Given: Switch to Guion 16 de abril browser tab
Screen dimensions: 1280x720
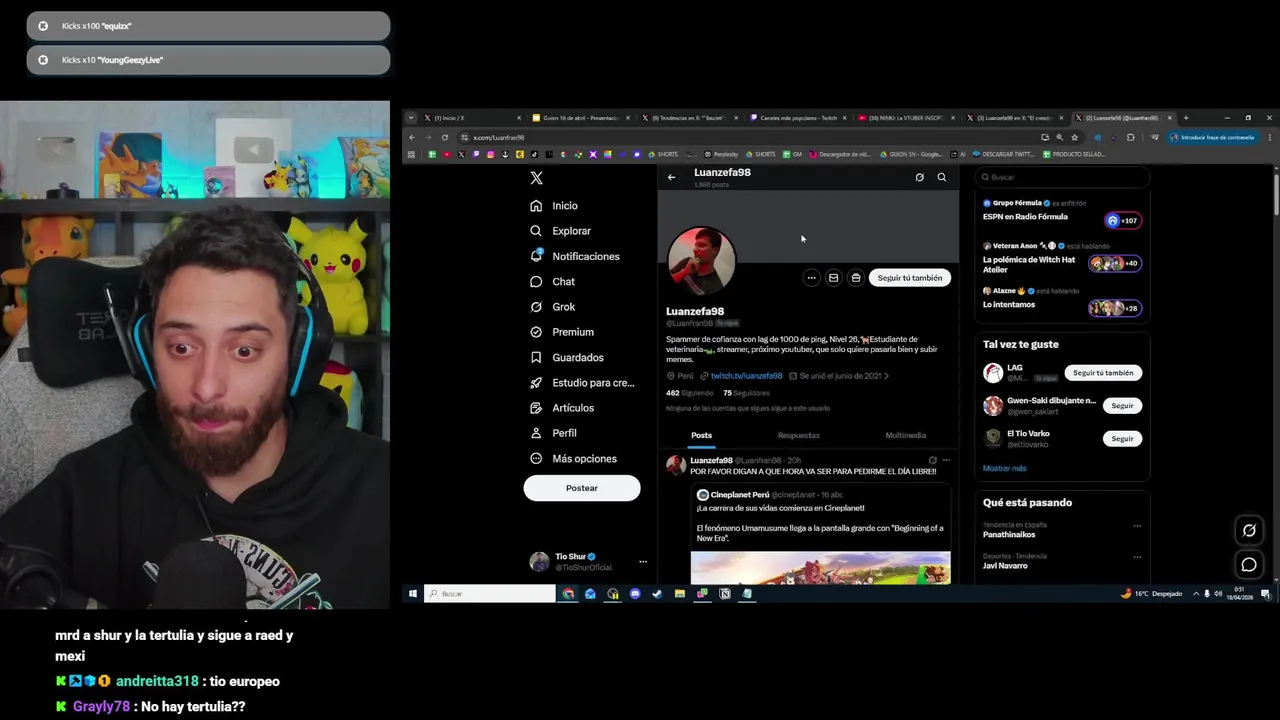Looking at the screenshot, I should point(581,118).
